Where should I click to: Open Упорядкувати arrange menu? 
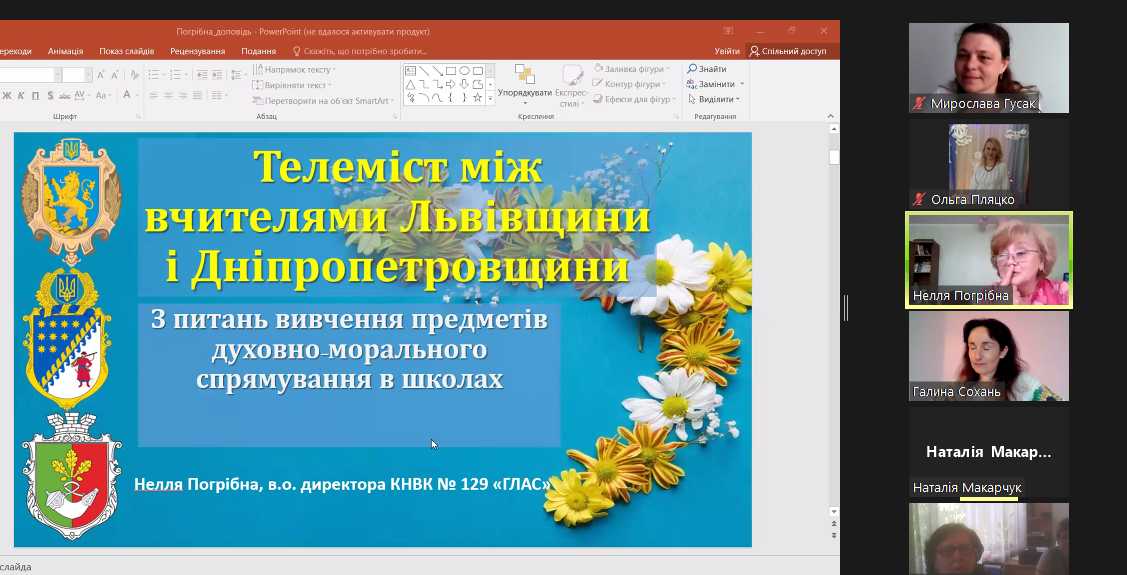tap(525, 86)
